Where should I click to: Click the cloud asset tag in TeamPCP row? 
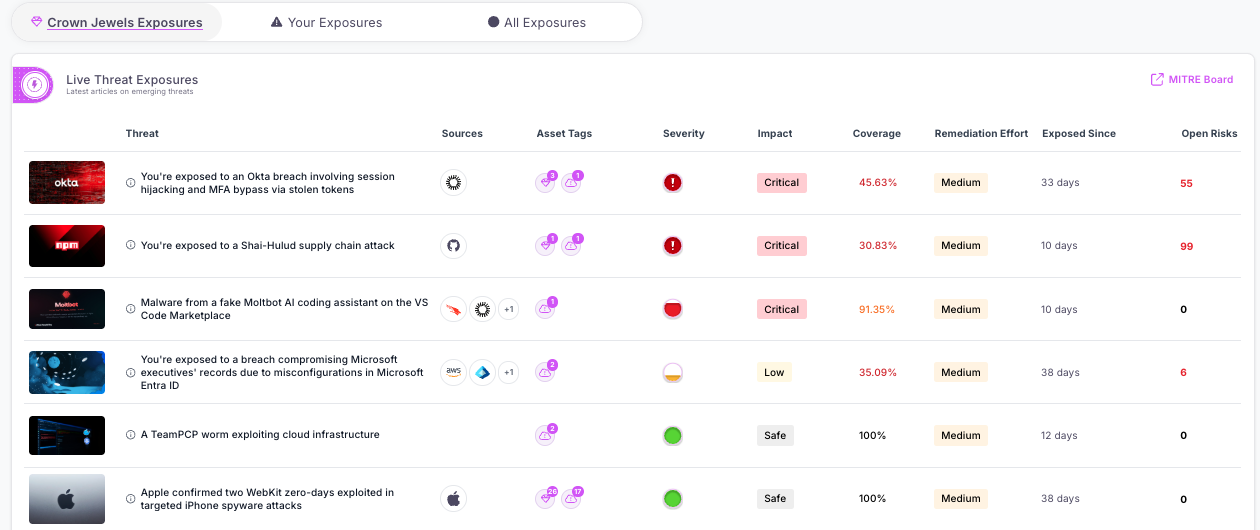pyautogui.click(x=545, y=435)
